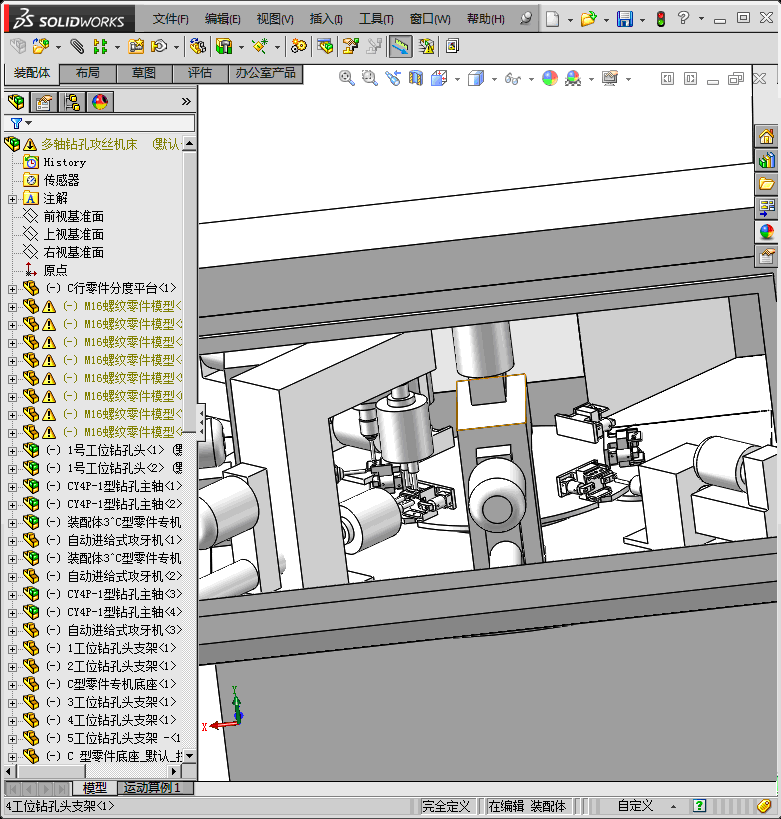Click the Edit Appearance color ball
Image resolution: width=781 pixels, height=819 pixels.
click(x=549, y=78)
